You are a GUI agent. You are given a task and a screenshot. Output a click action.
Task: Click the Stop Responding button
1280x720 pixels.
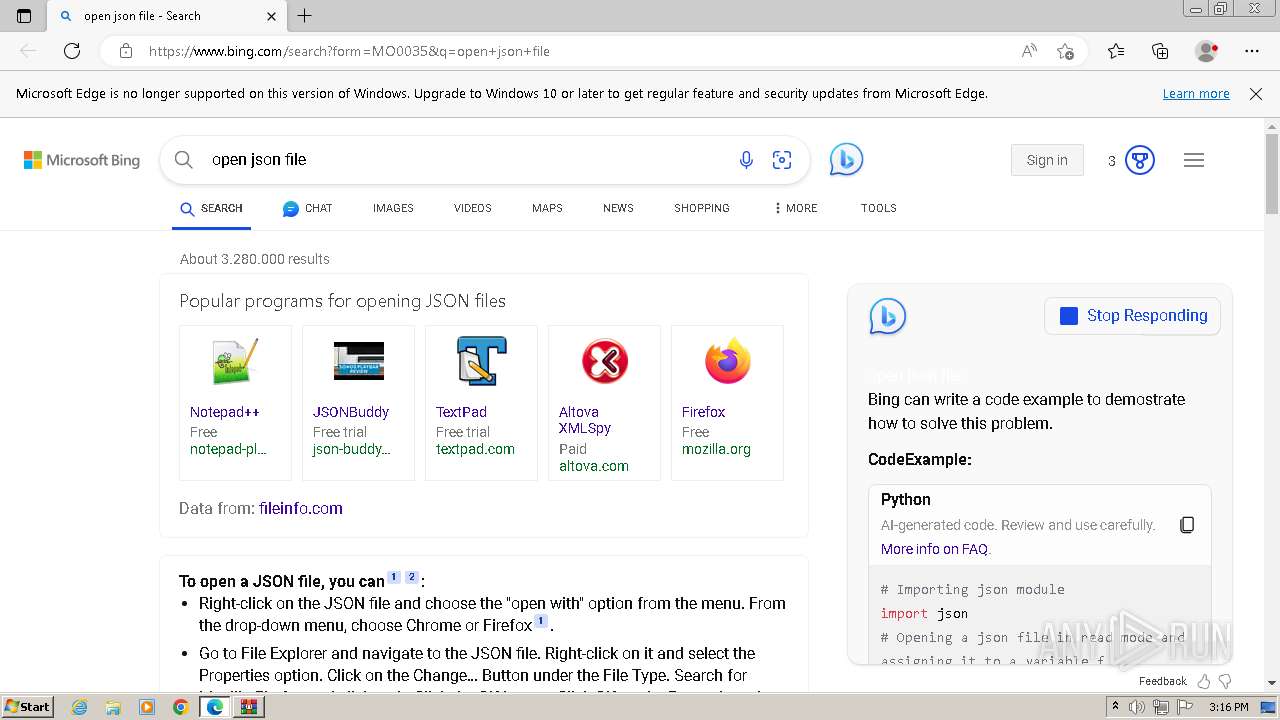point(1132,316)
